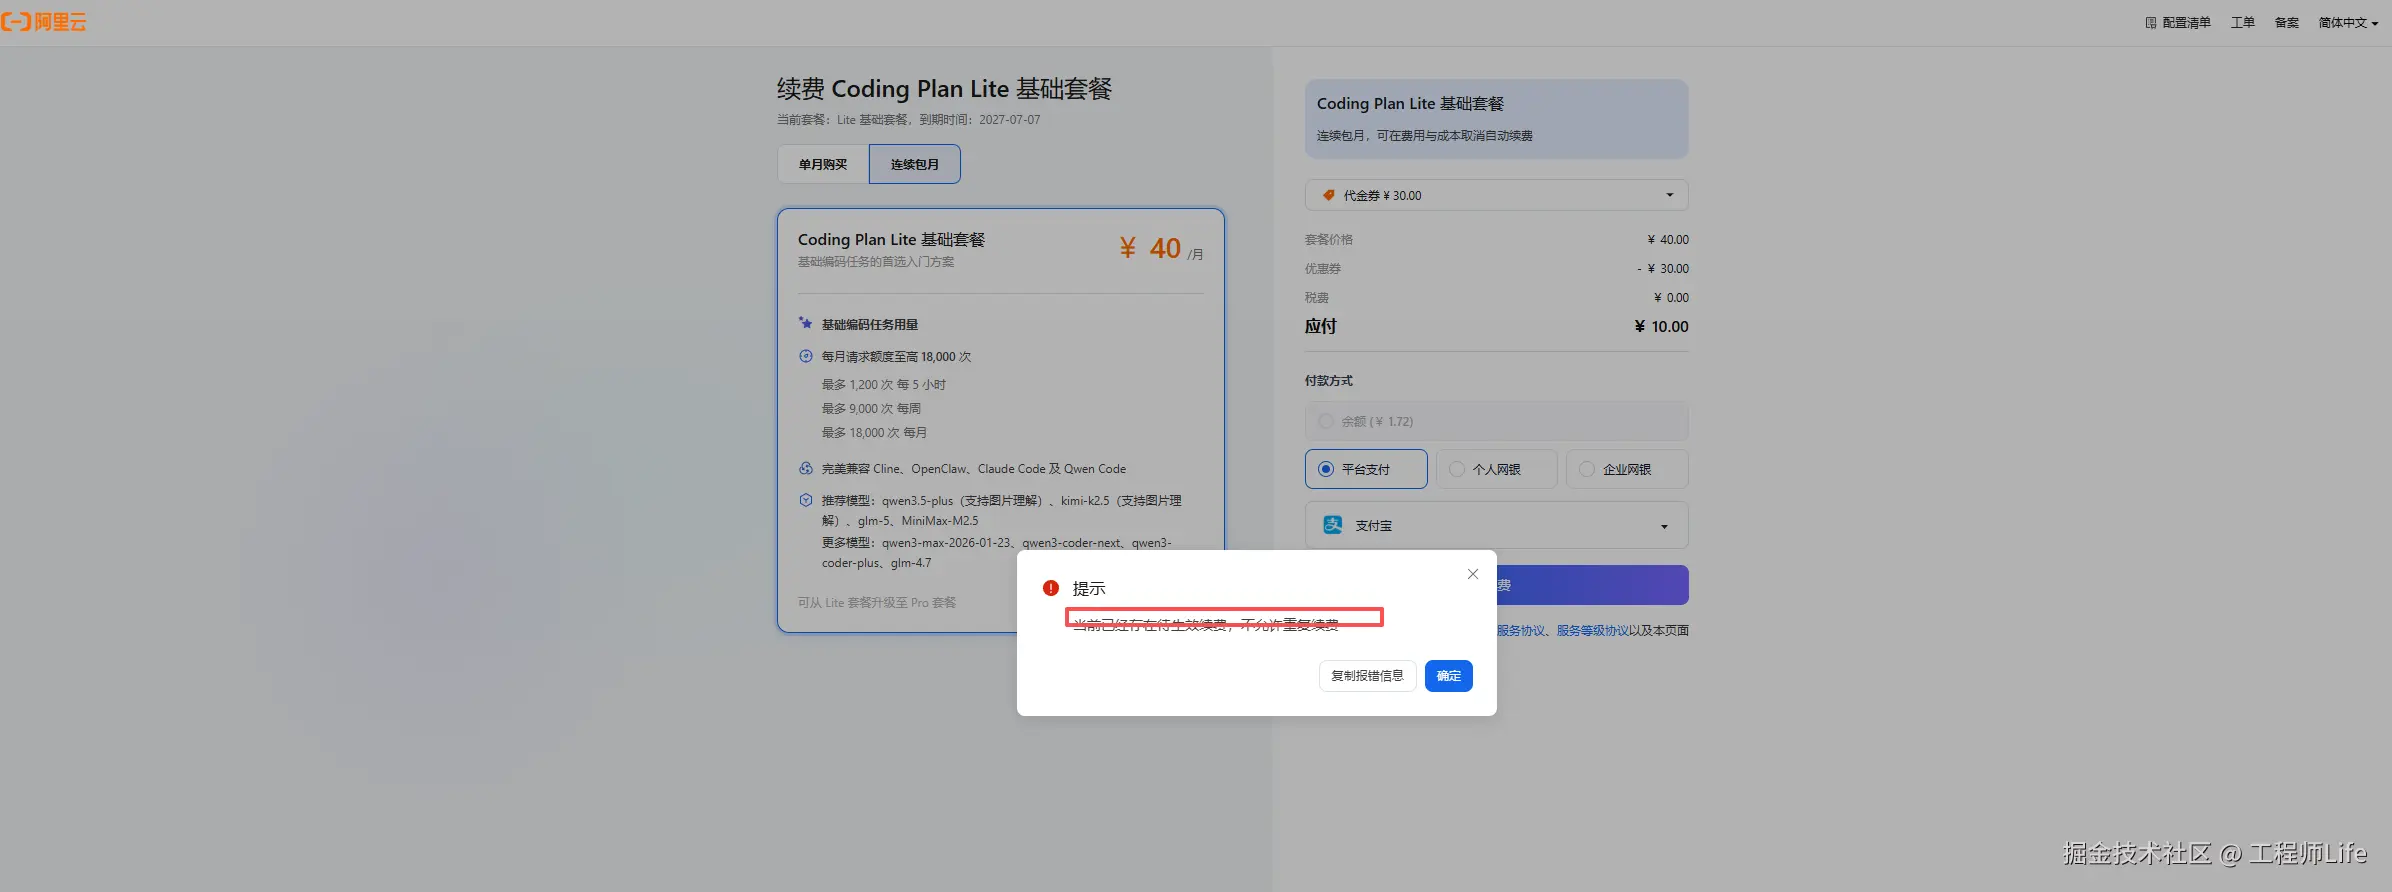This screenshot has width=2392, height=892.
Task: Open the 服务等级协议 link
Action: [1592, 631]
